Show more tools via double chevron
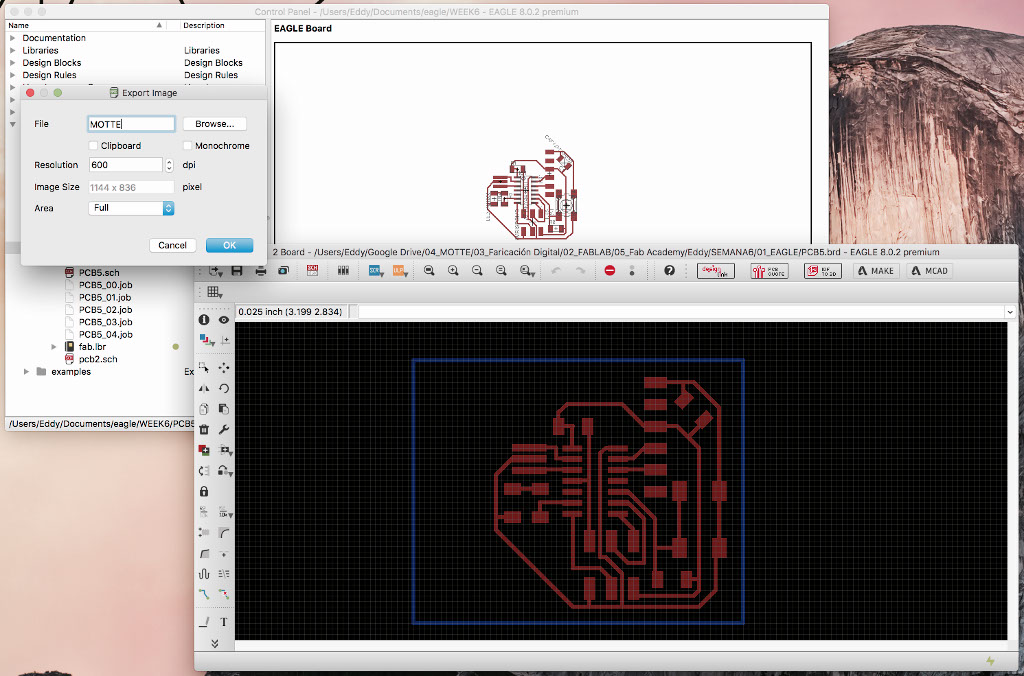Viewport: 1024px width, 676px height. coord(214,643)
